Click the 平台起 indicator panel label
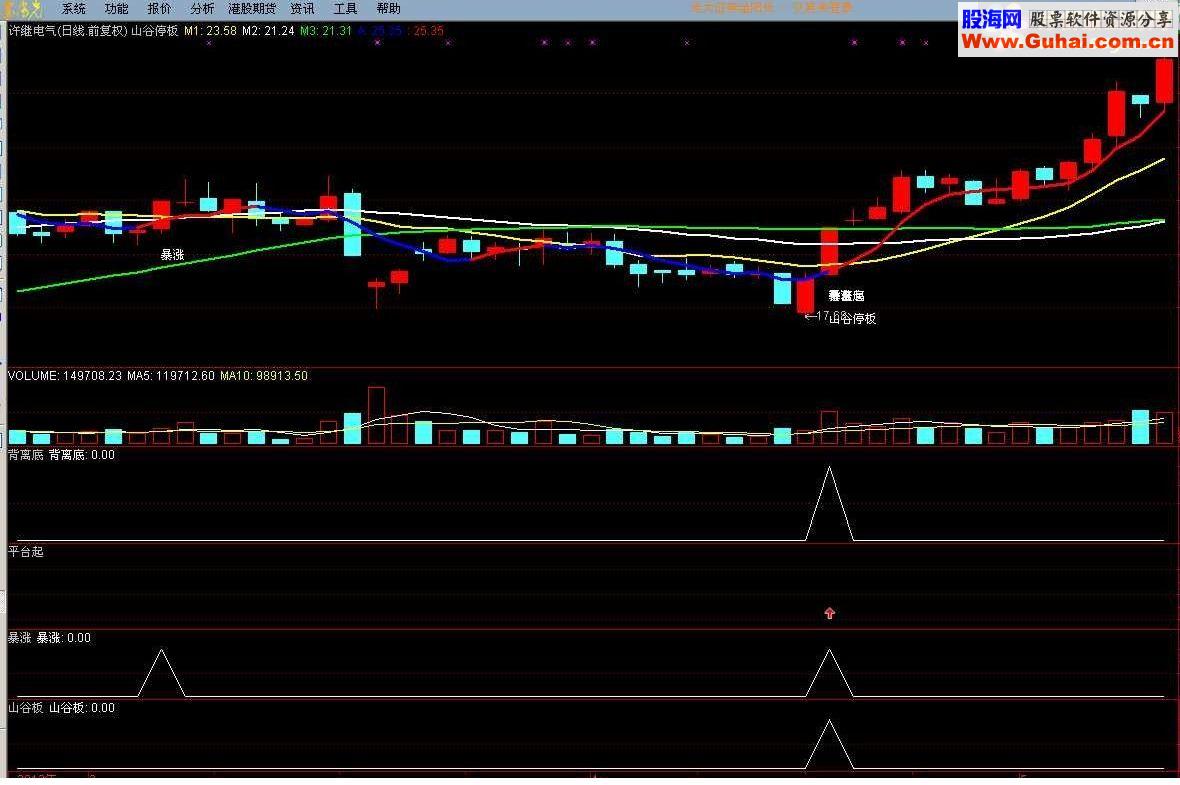This screenshot has width=1180, height=785. tap(26, 552)
